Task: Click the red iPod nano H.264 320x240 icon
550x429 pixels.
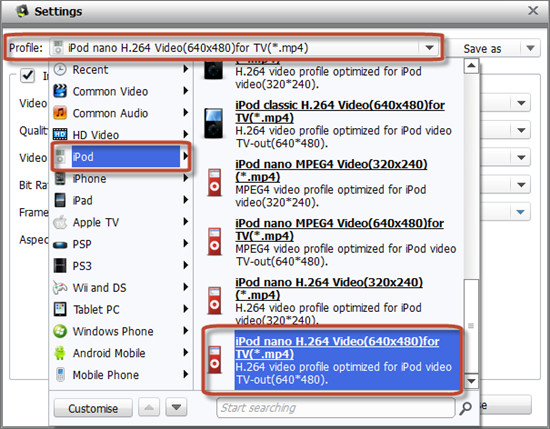Action: [x=215, y=301]
